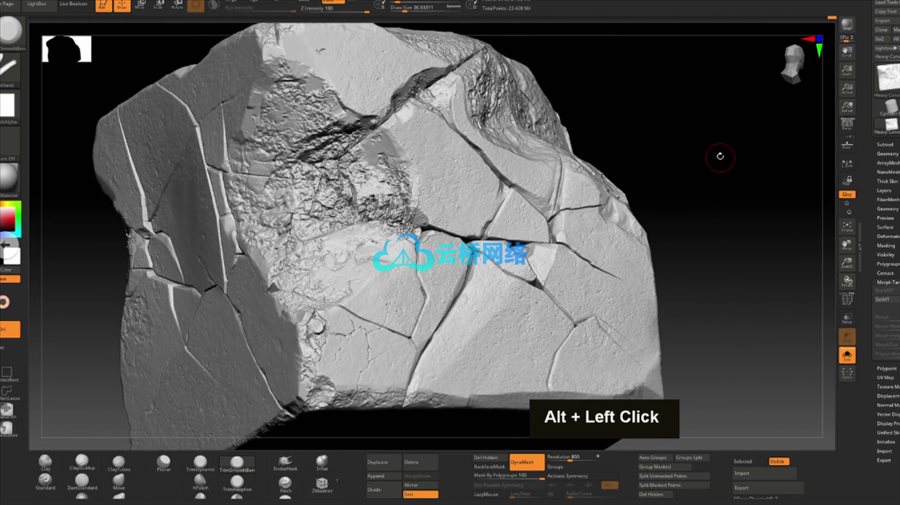Expand the Geometry subpalette
This screenshot has height=505, width=900.
tap(887, 154)
